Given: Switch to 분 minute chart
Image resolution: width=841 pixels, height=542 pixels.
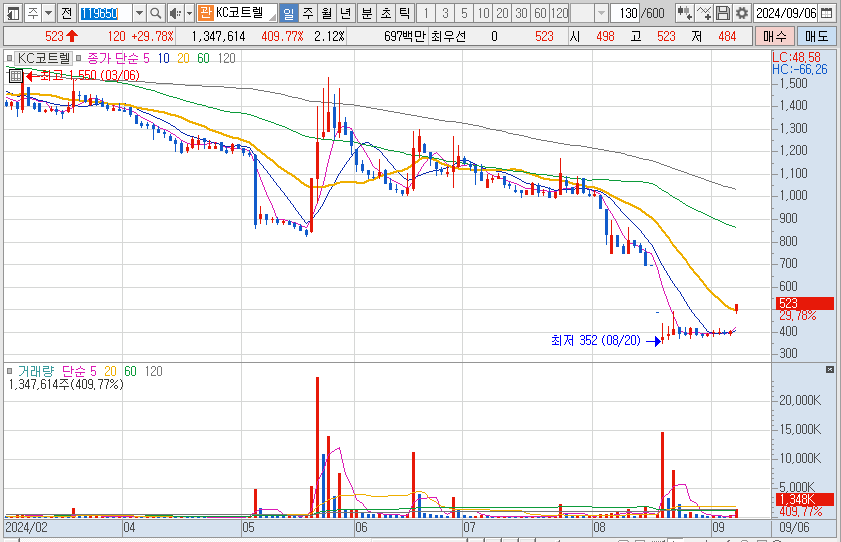Looking at the screenshot, I should [367, 13].
